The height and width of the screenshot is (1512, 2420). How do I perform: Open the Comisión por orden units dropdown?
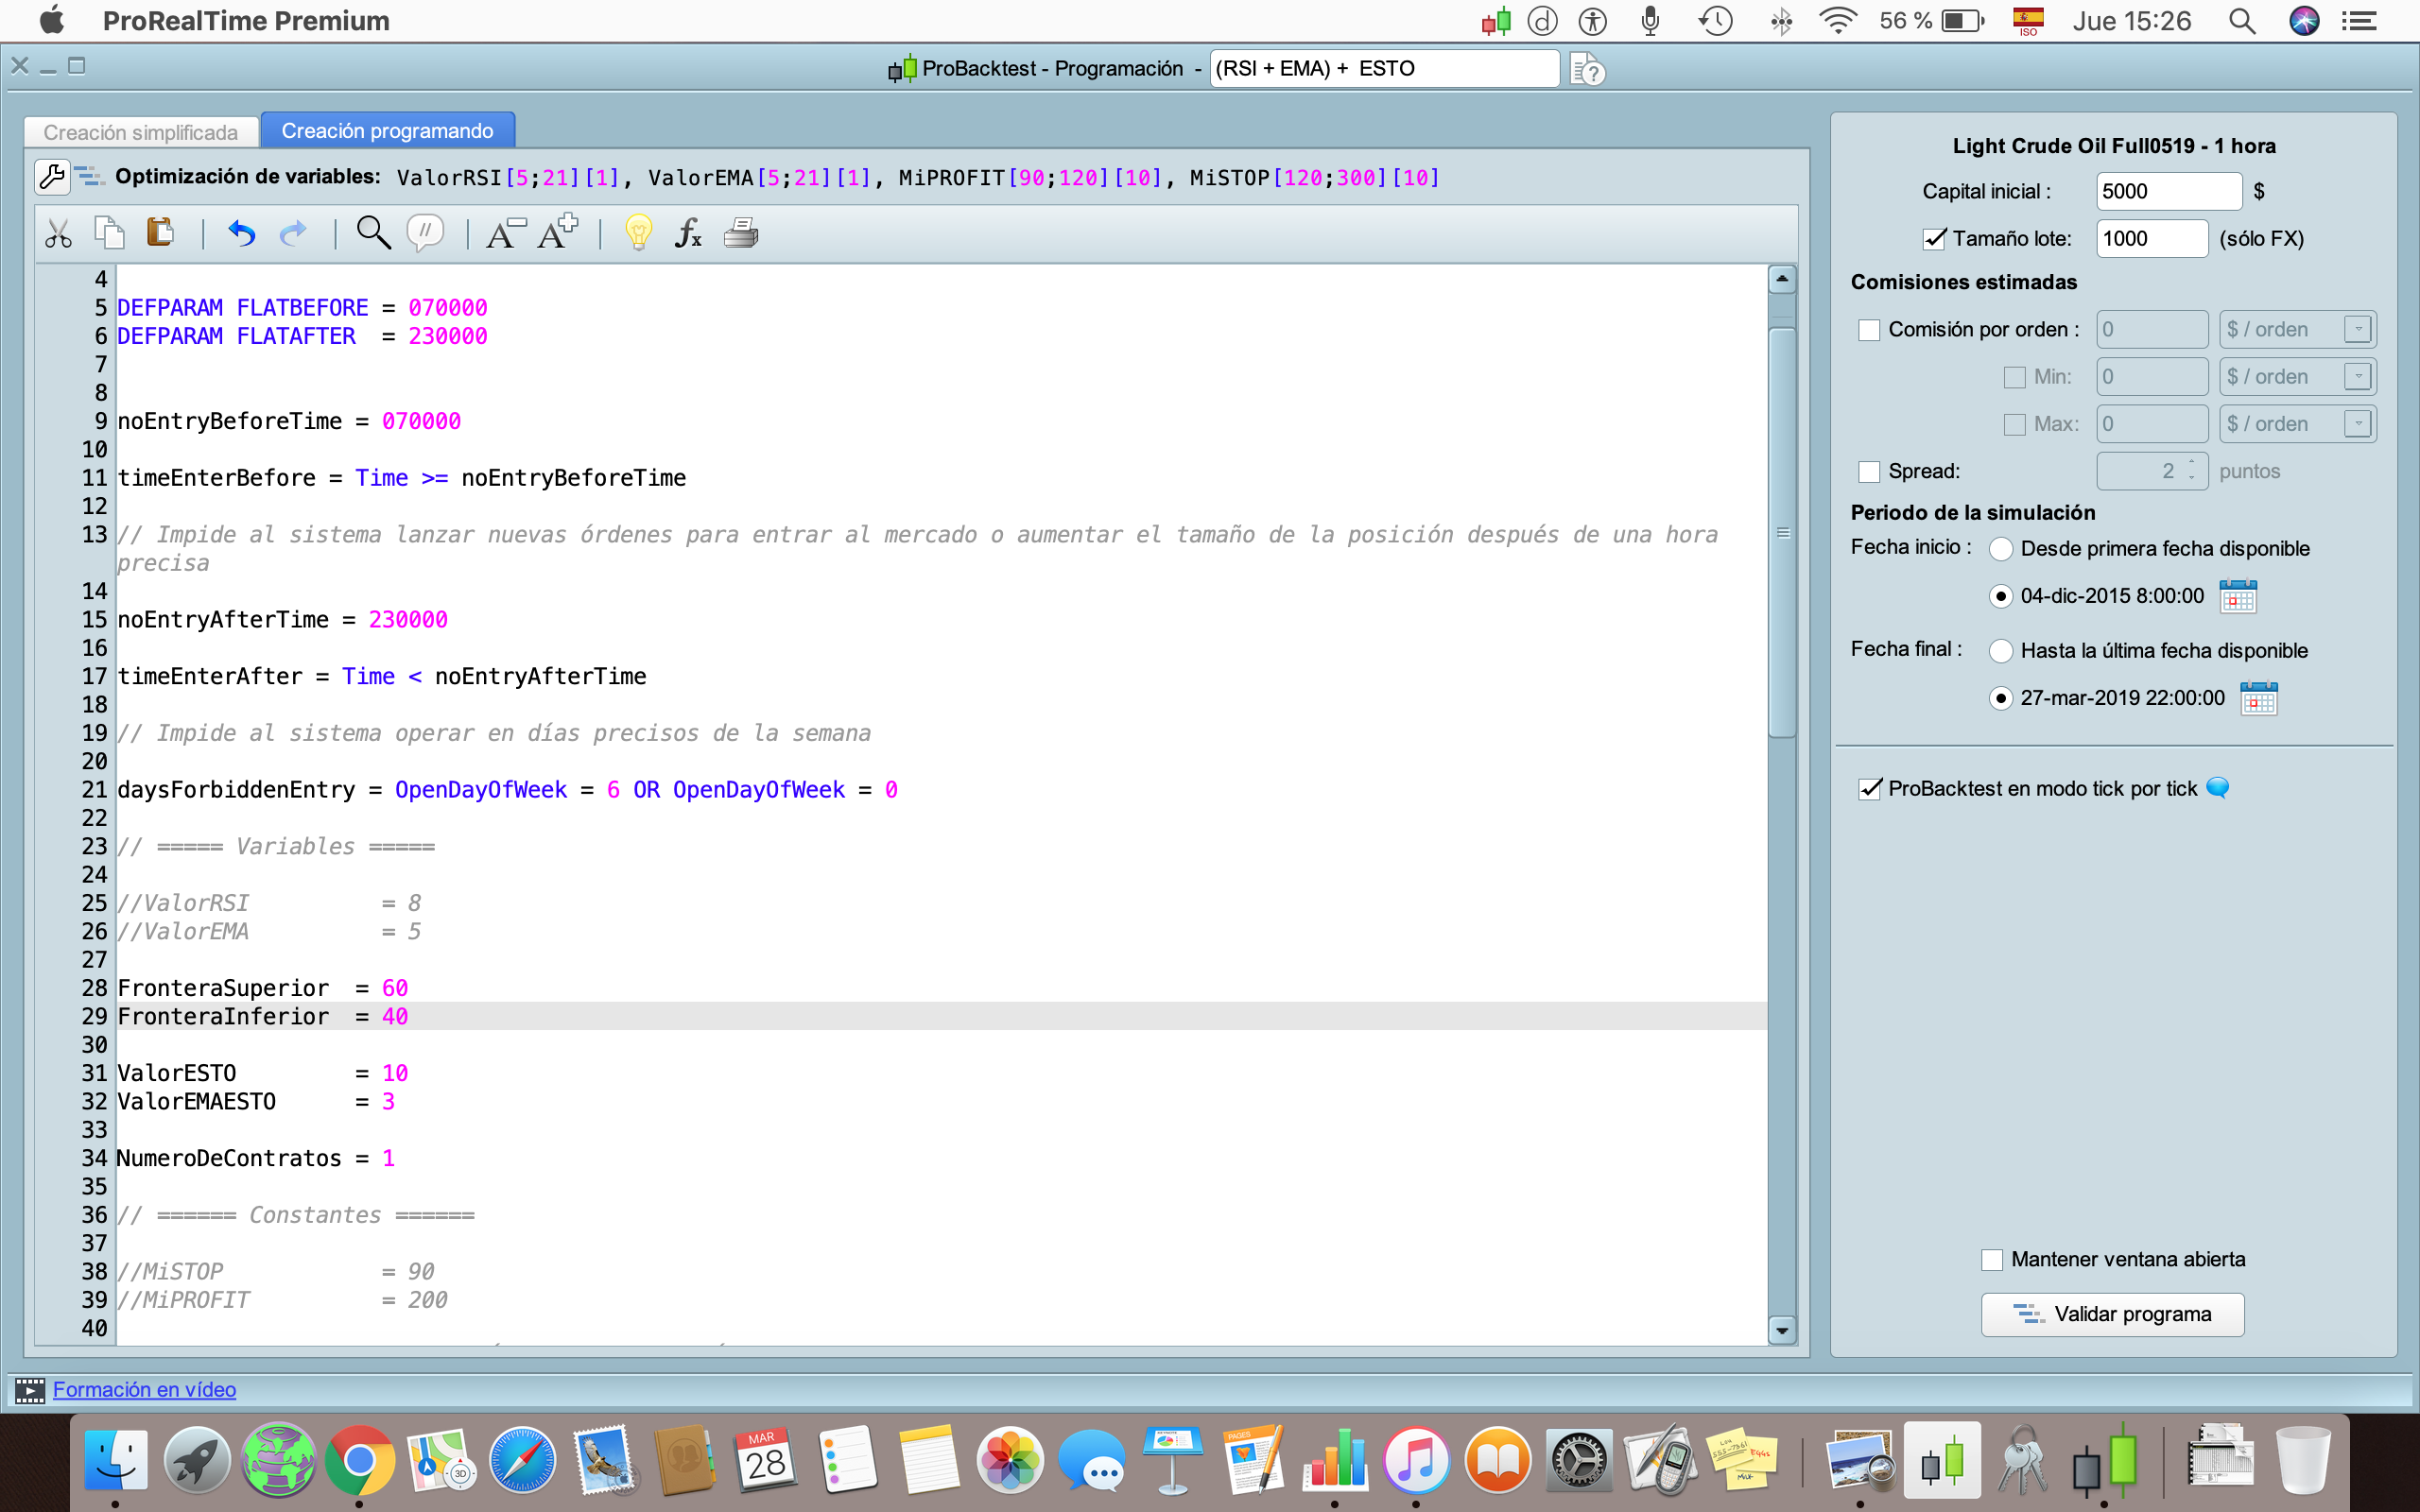click(2358, 330)
